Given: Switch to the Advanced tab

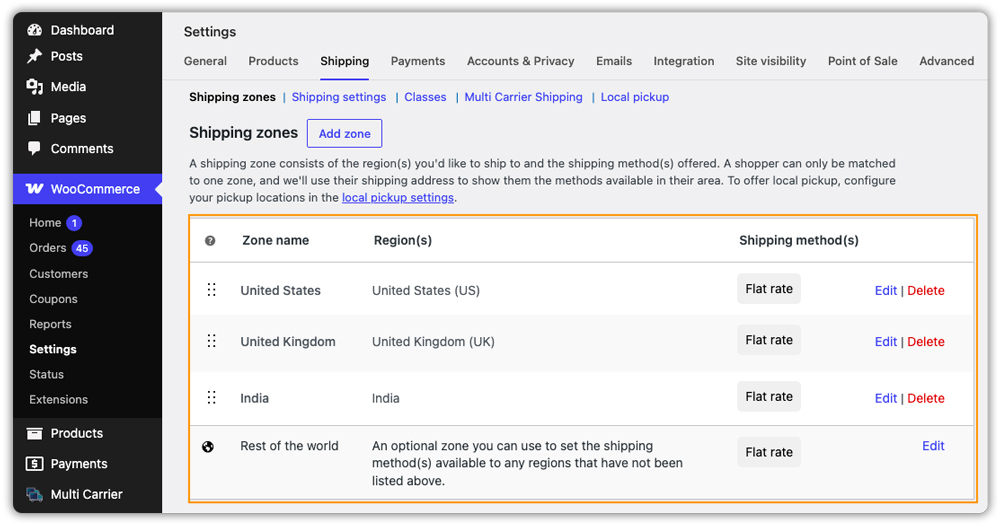Looking at the screenshot, I should [946, 61].
